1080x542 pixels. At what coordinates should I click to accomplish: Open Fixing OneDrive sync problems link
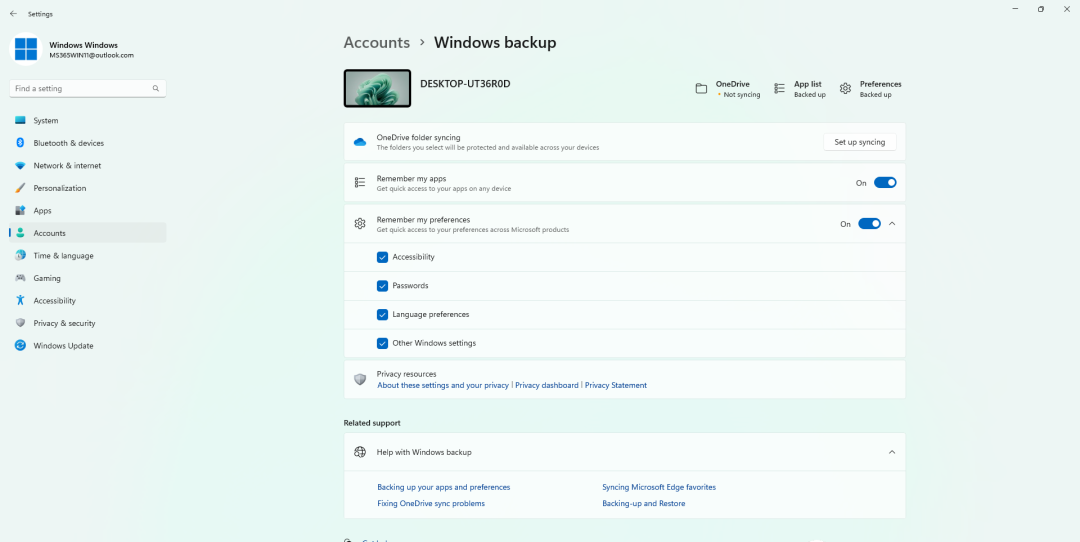tap(431, 504)
